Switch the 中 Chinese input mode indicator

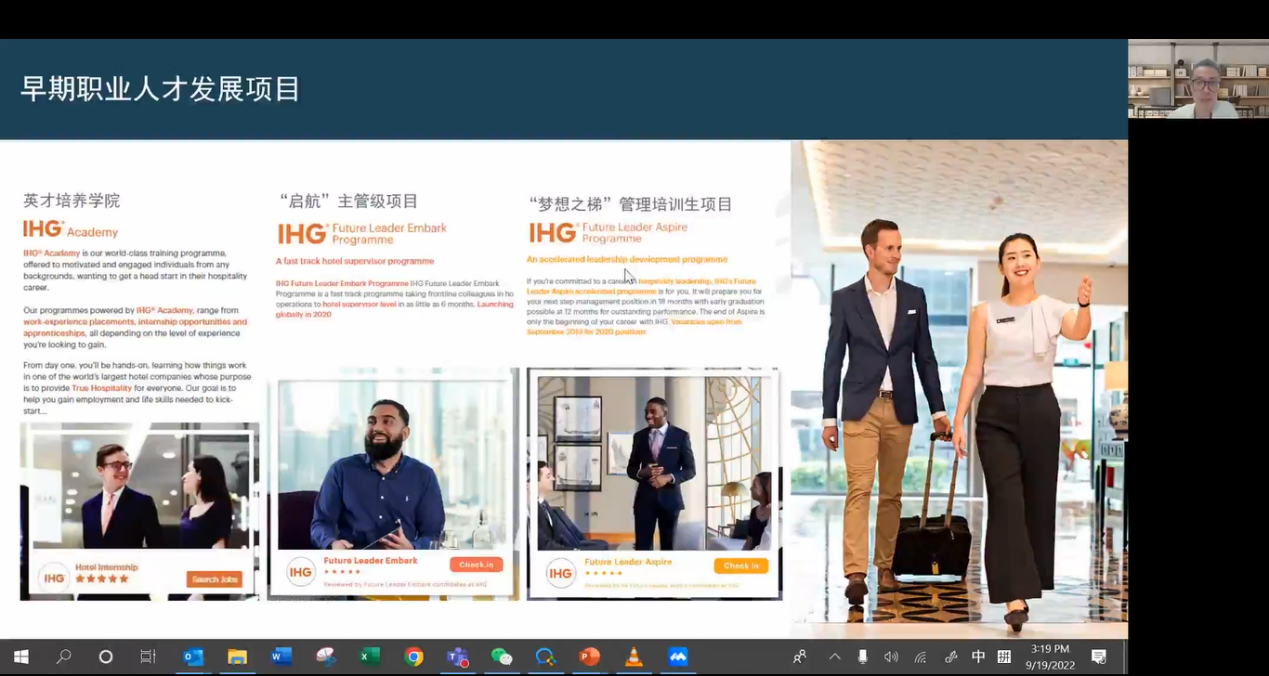click(x=978, y=657)
